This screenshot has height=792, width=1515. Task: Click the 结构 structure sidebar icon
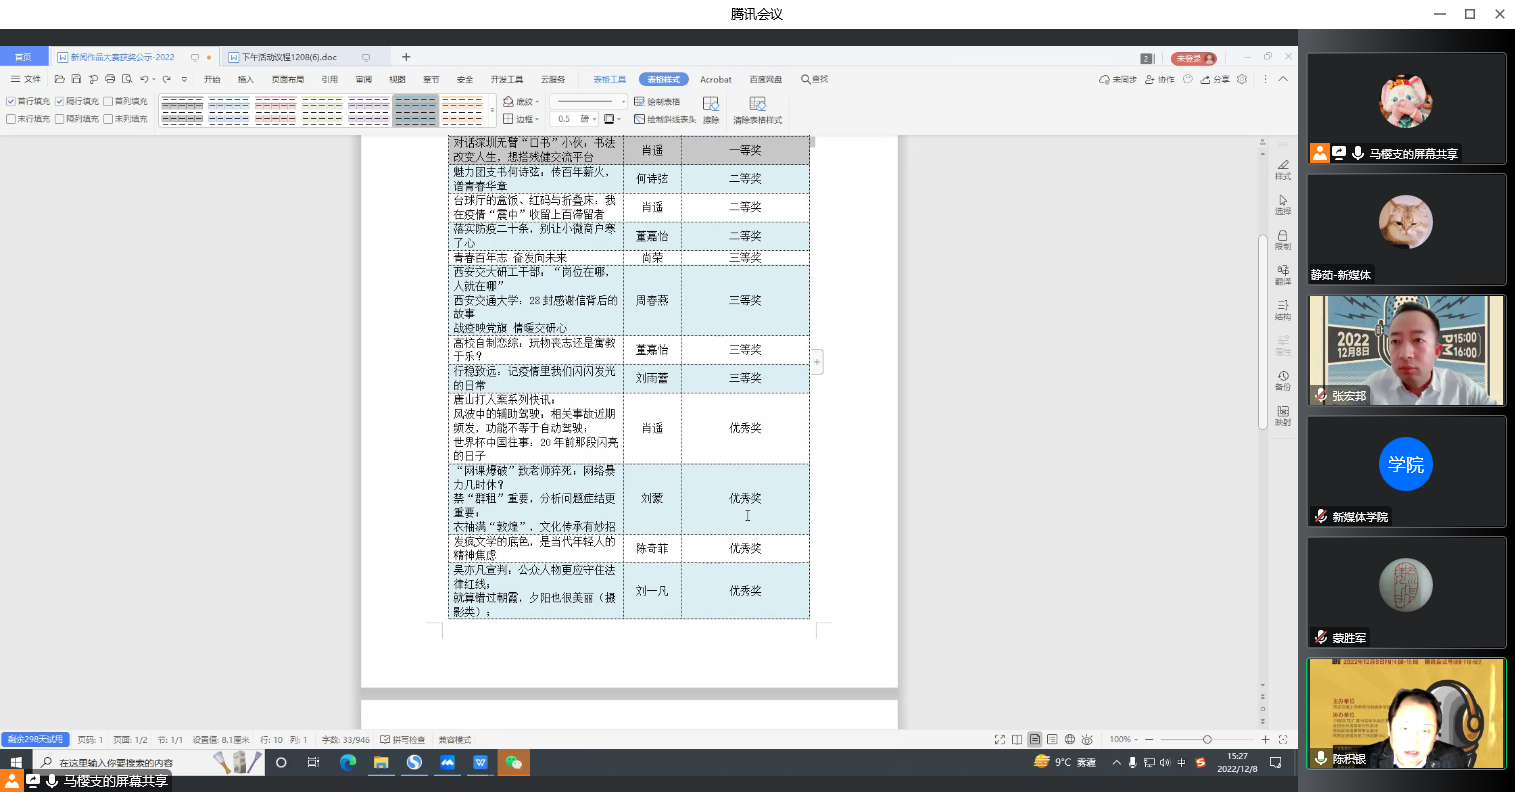[x=1282, y=310]
